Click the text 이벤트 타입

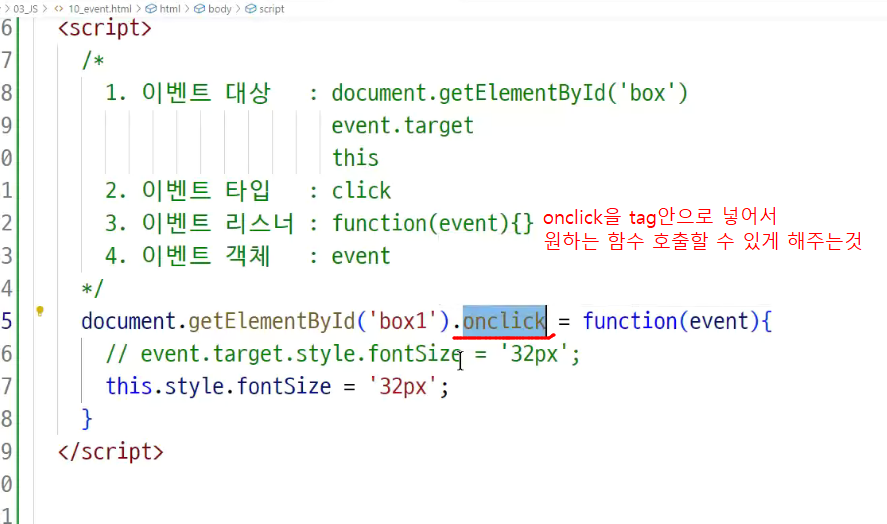click(x=206, y=191)
